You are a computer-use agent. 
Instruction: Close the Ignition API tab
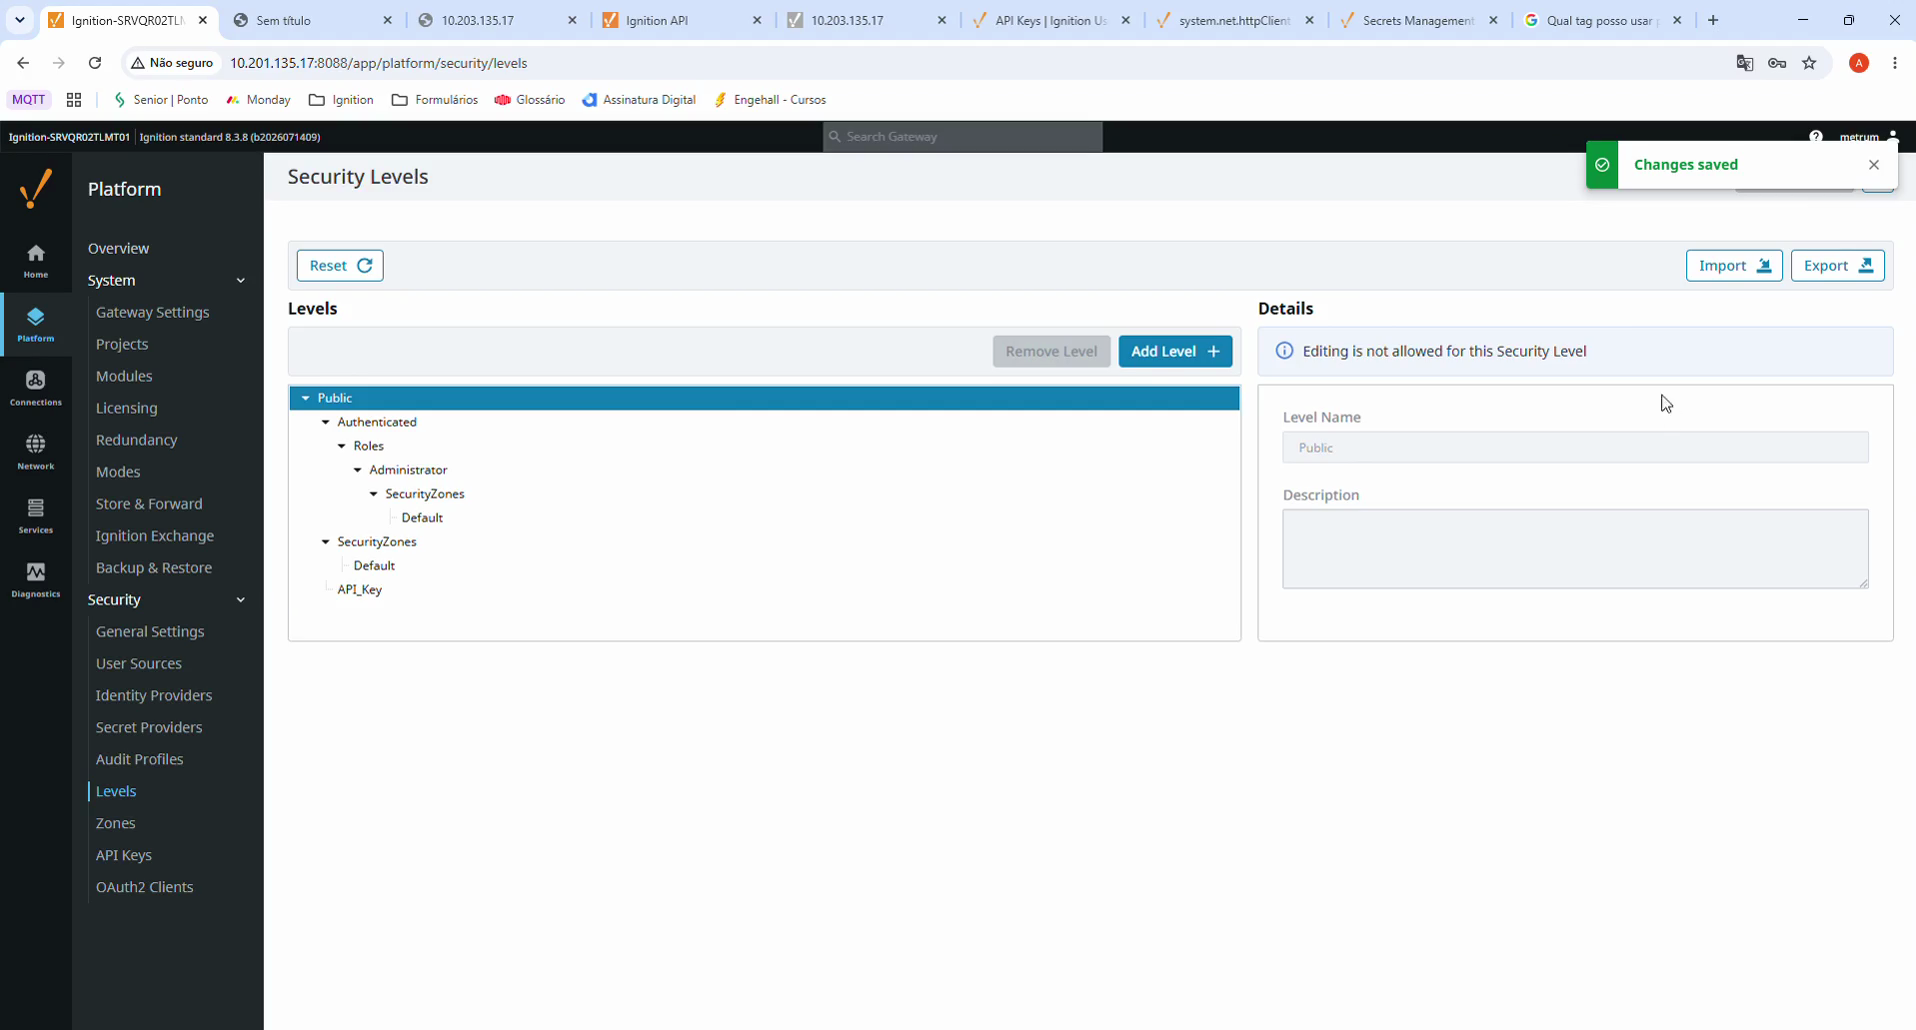(757, 20)
